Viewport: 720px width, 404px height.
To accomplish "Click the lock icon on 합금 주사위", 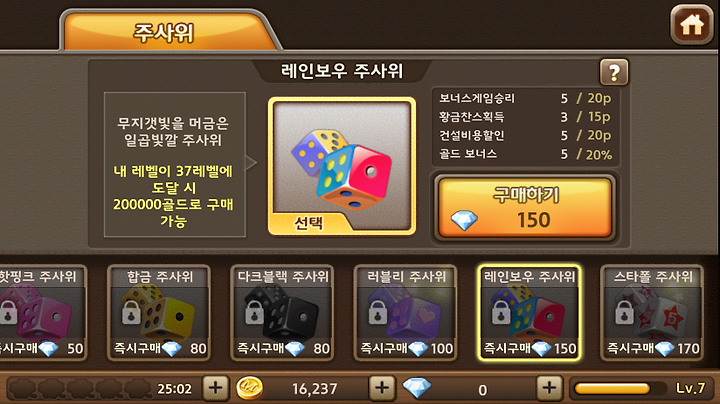I will [x=131, y=312].
